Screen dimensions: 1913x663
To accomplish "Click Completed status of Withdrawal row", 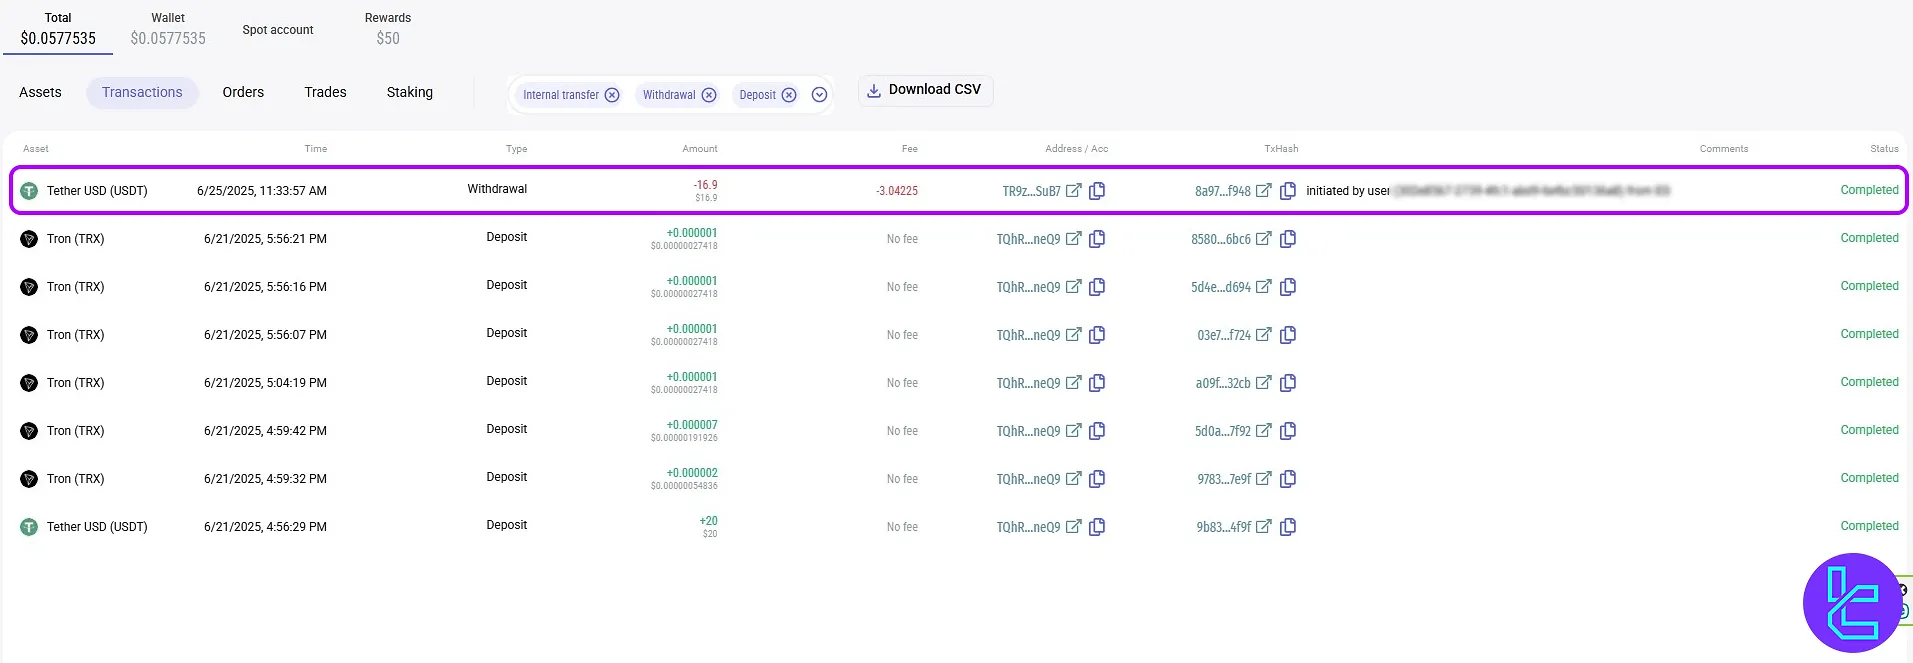I will pos(1869,190).
